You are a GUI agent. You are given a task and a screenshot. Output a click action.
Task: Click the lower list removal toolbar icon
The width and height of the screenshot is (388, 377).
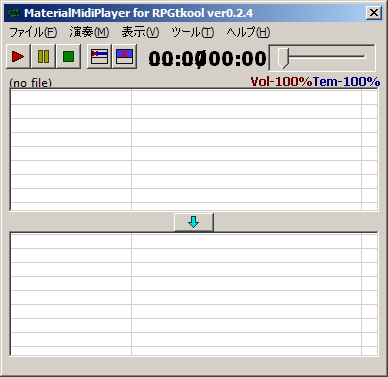[124, 56]
